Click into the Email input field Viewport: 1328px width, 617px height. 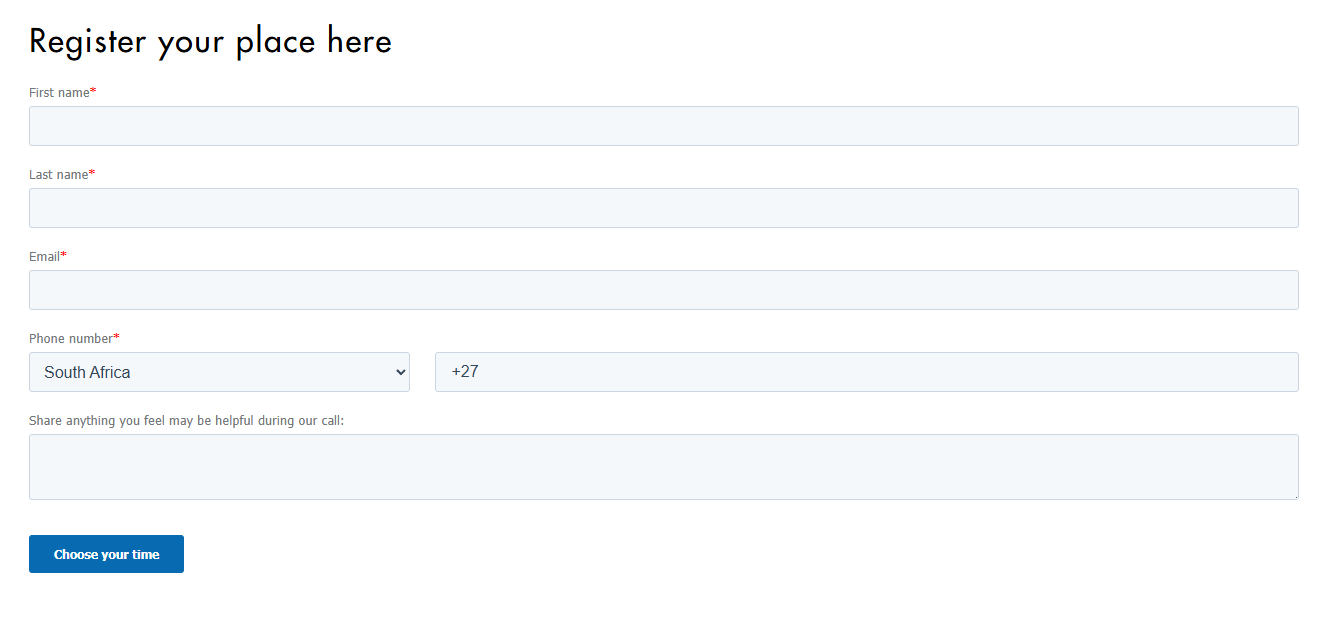coord(664,290)
